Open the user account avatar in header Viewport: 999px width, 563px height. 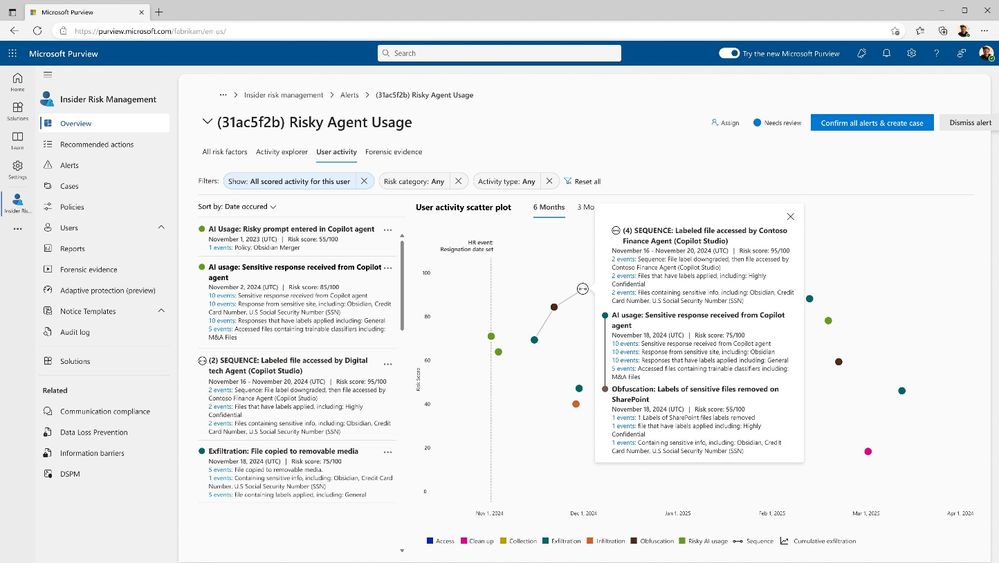986,53
